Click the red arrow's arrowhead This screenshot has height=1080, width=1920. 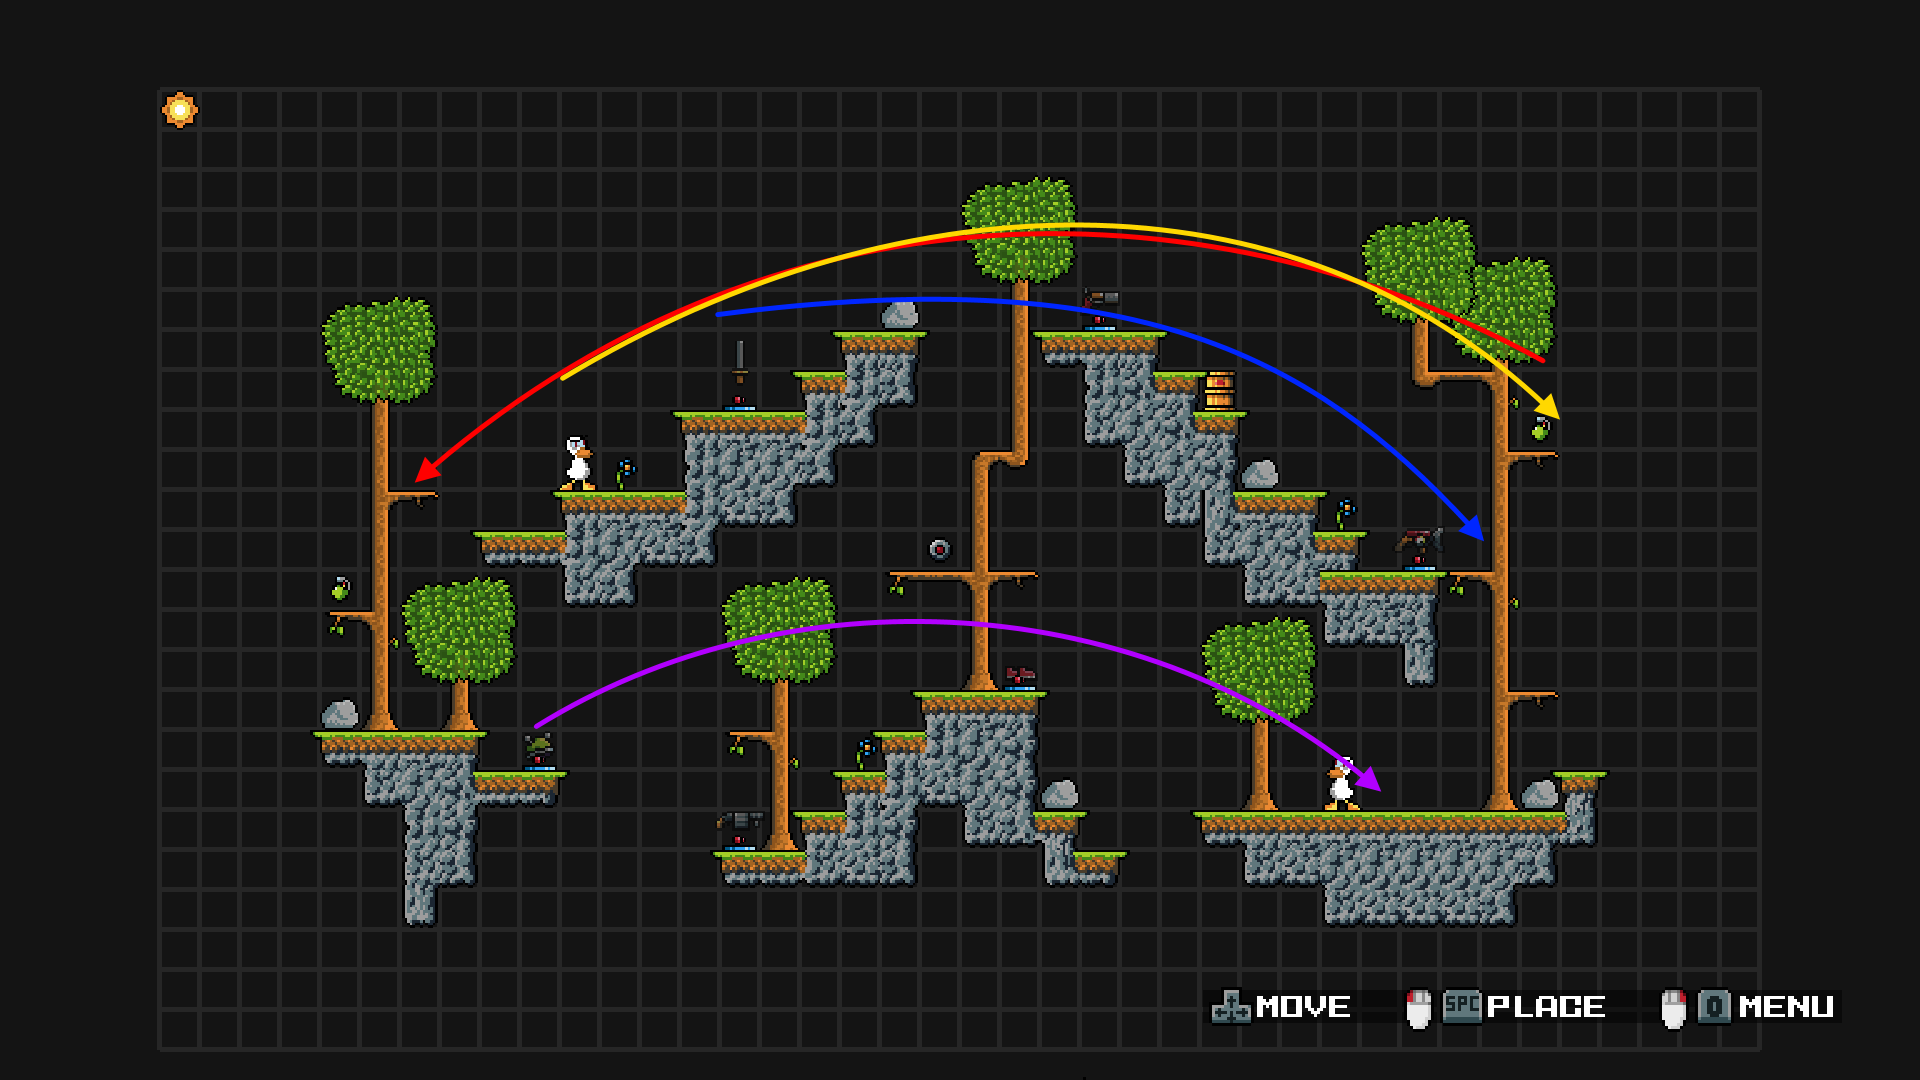coord(427,470)
